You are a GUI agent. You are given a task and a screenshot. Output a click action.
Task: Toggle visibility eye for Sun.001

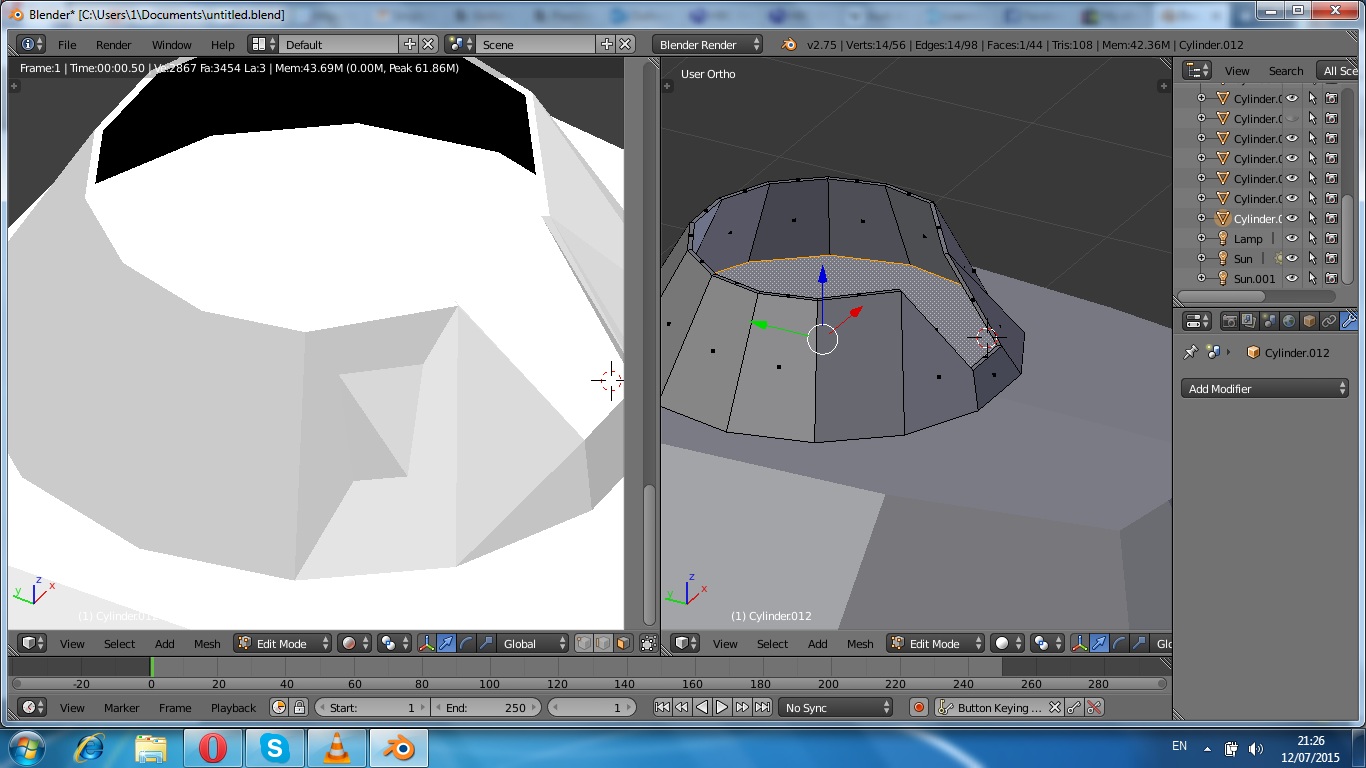(x=1291, y=278)
